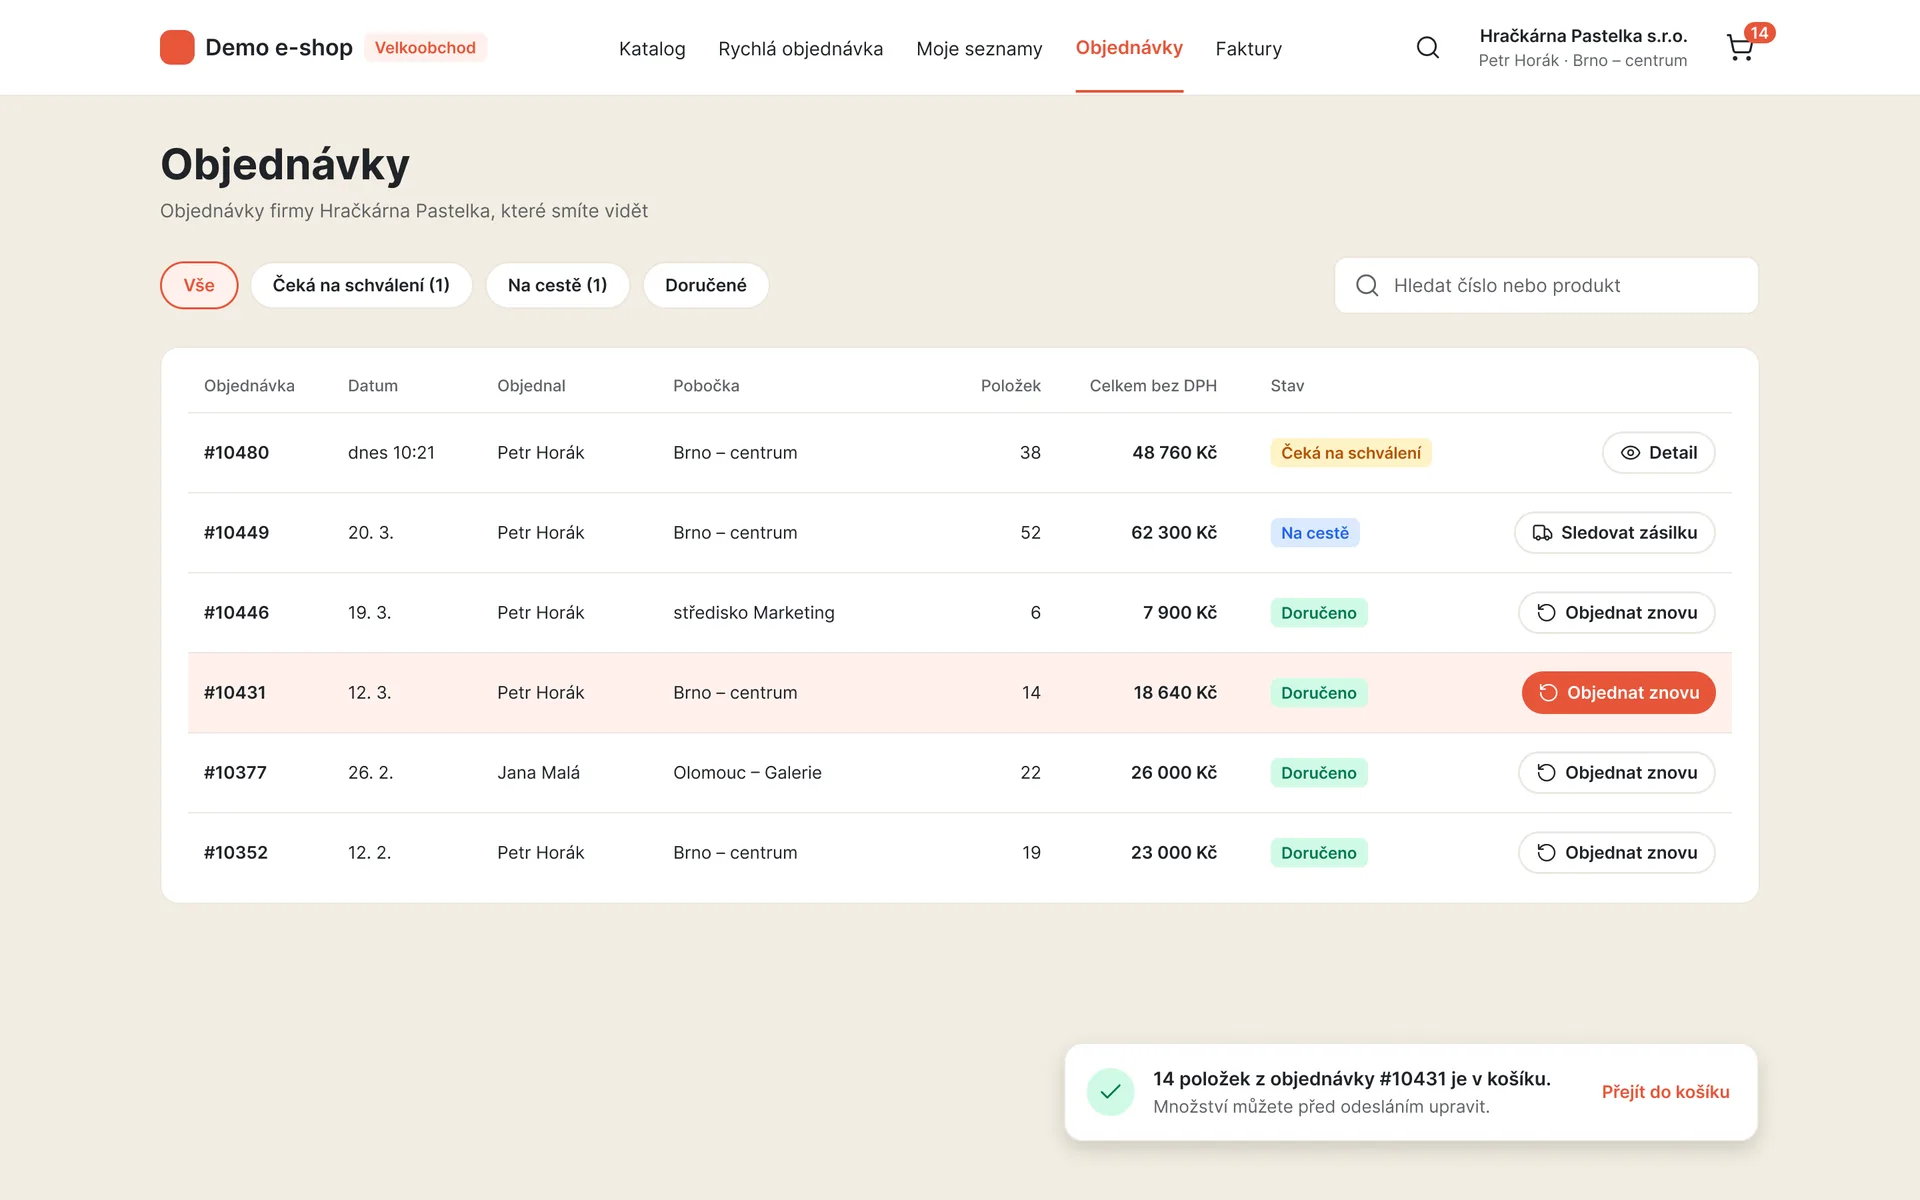This screenshot has height=1200, width=1920.
Task: Click the Jana Malá cell
Action: pyautogui.click(x=538, y=773)
